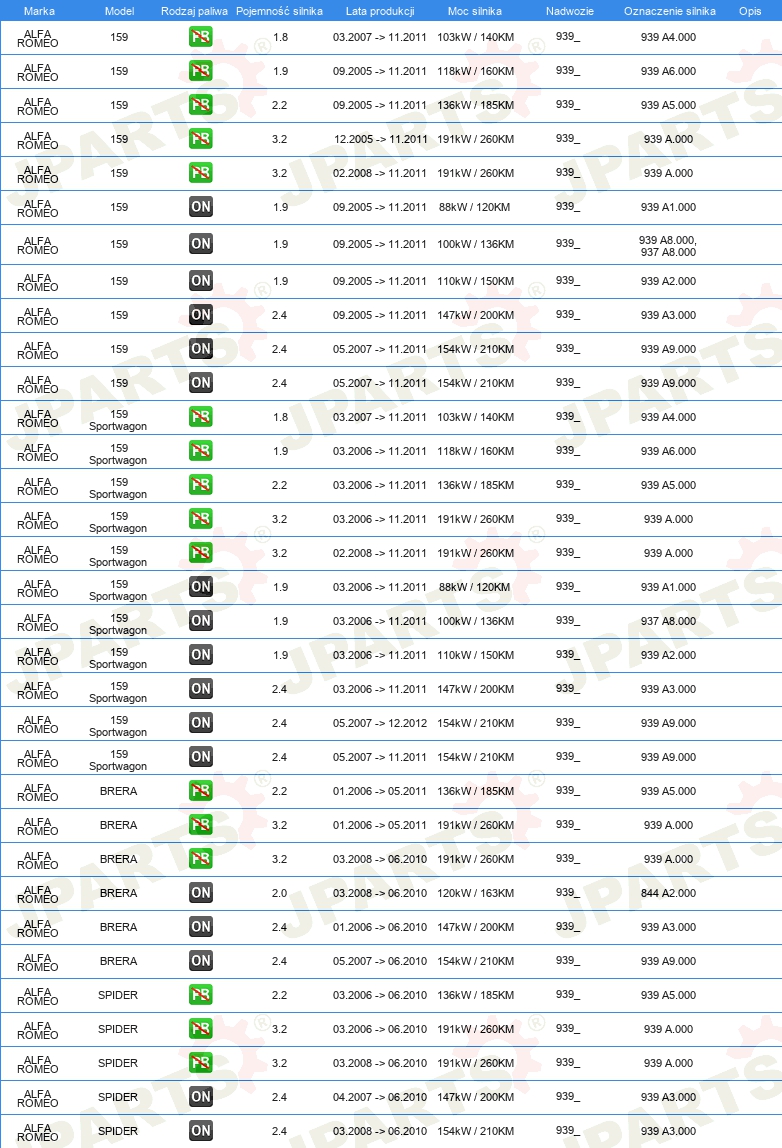Click petrol icon for SPIDER 2.2 row
This screenshot has width=782, height=1148.
201,994
